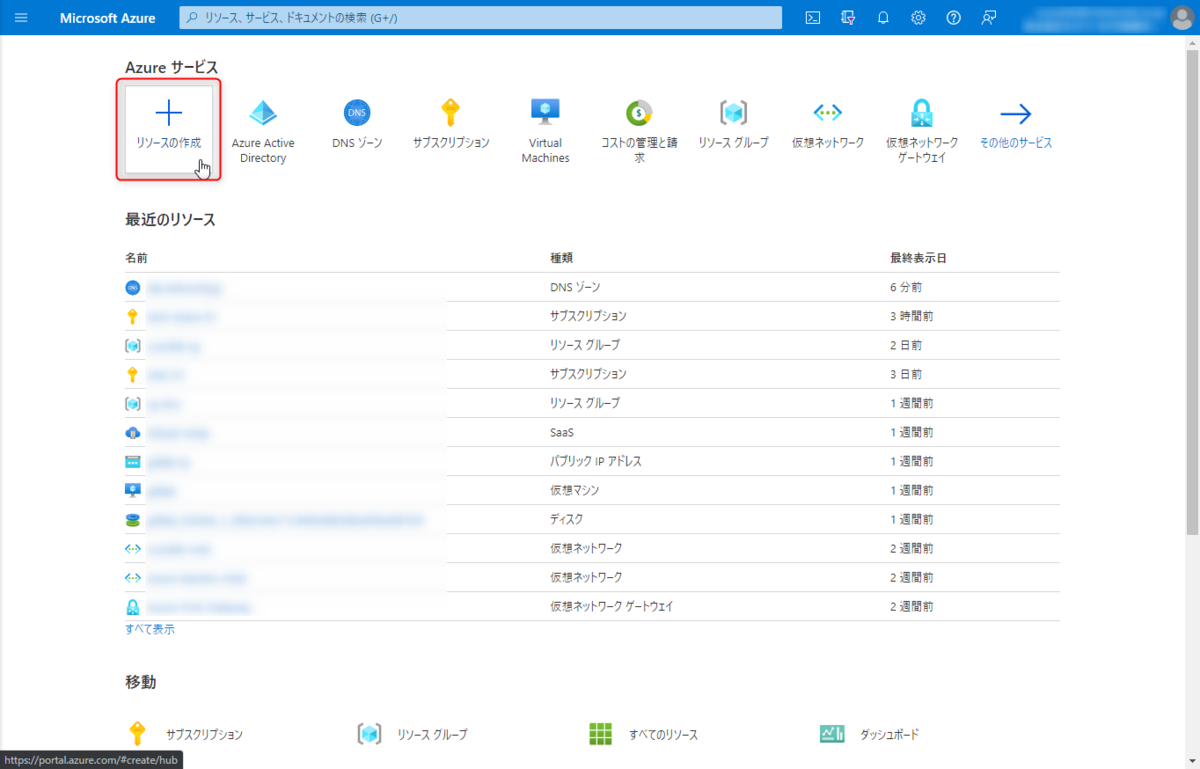Viewport: 1200px width, 769px height.
Task: Open the help question mark menu
Action: point(953,17)
